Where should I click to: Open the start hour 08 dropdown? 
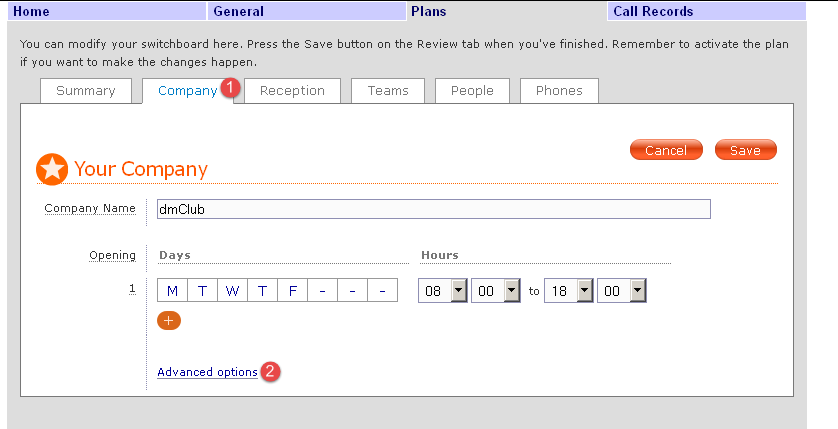(x=443, y=291)
